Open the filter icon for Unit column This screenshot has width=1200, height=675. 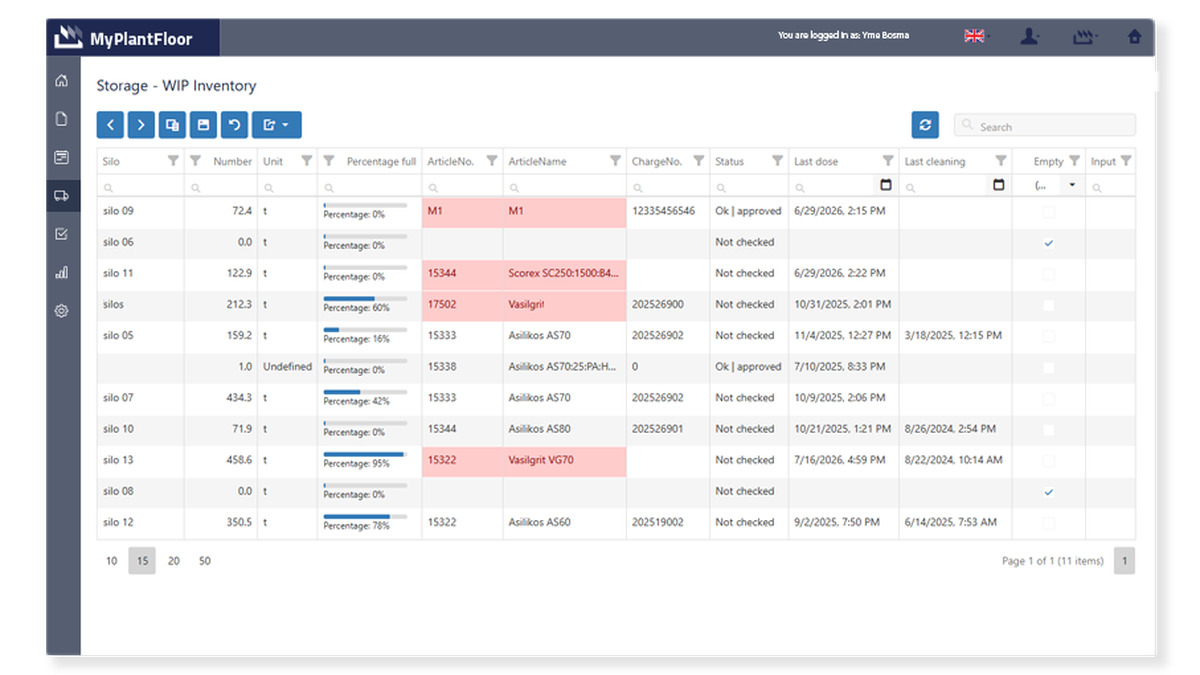coord(307,161)
